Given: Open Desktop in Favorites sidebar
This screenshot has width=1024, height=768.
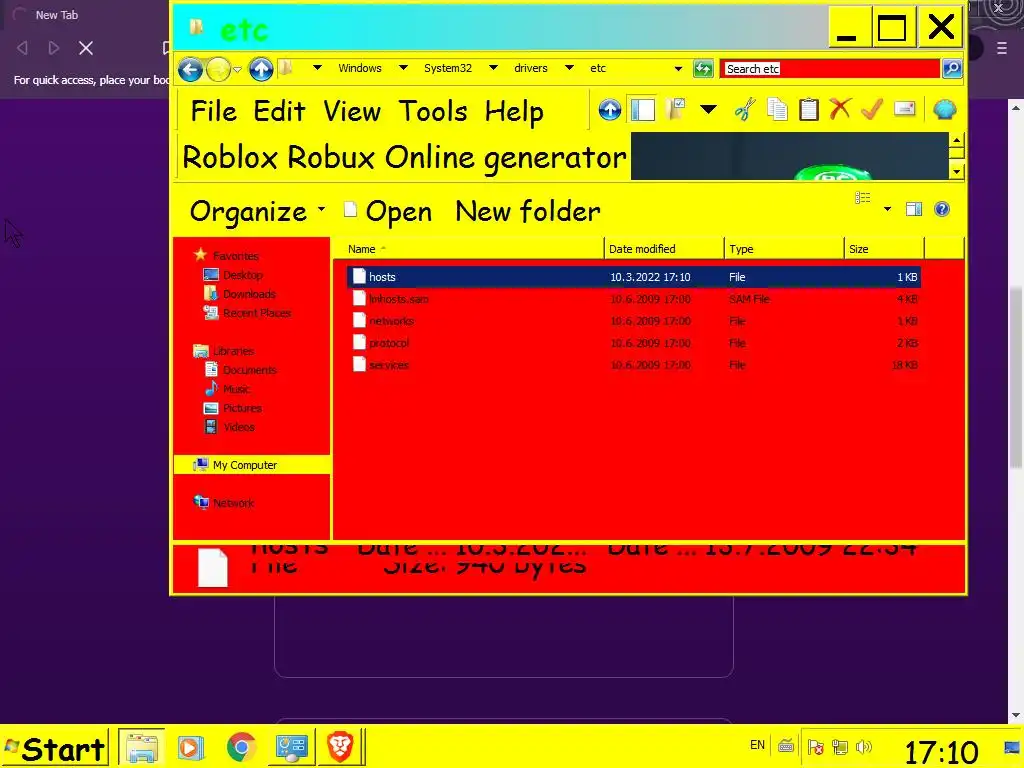Looking at the screenshot, I should coord(233,275).
